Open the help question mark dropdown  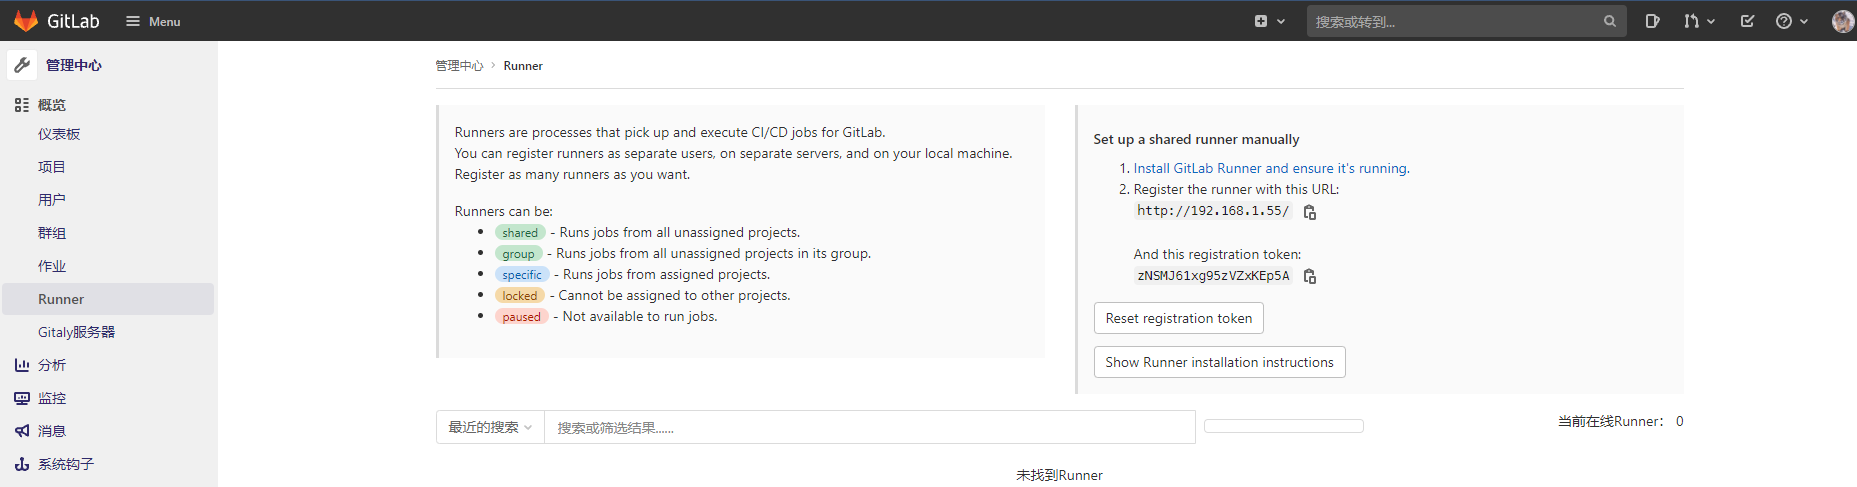(x=1791, y=21)
